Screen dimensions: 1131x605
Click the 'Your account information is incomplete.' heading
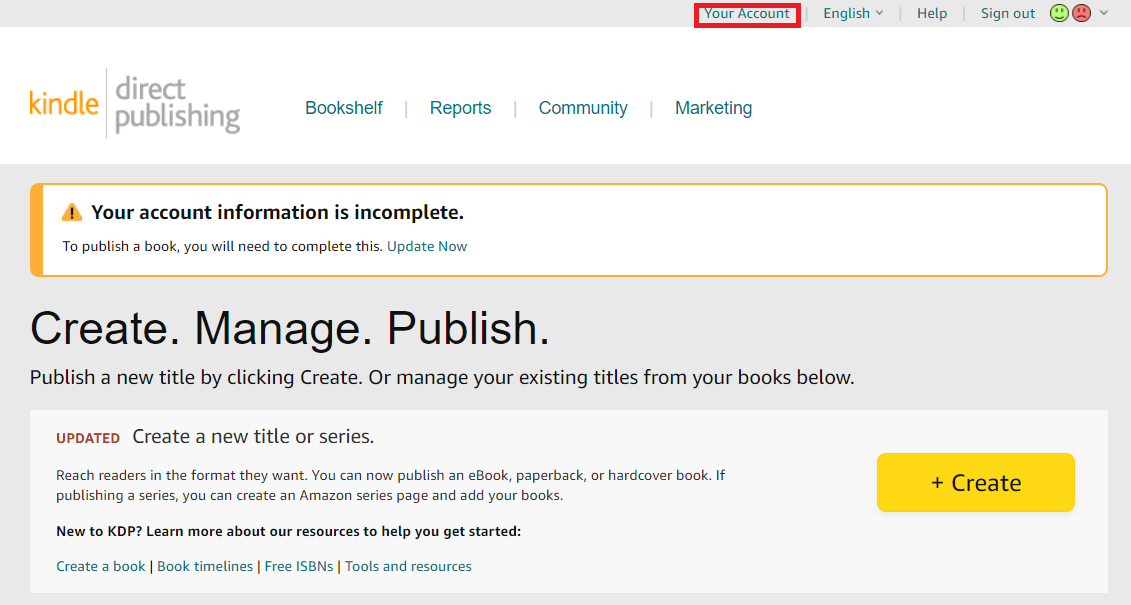click(x=278, y=213)
